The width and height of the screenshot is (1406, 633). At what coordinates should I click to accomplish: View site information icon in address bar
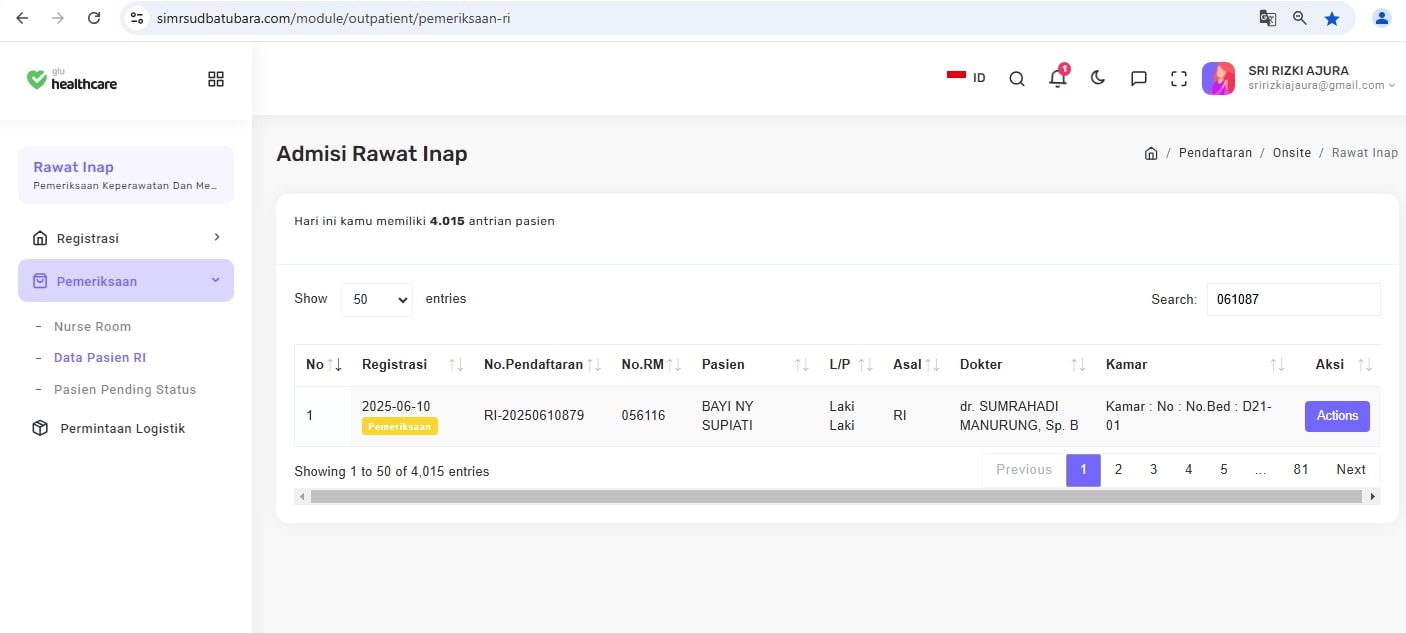coord(138,18)
